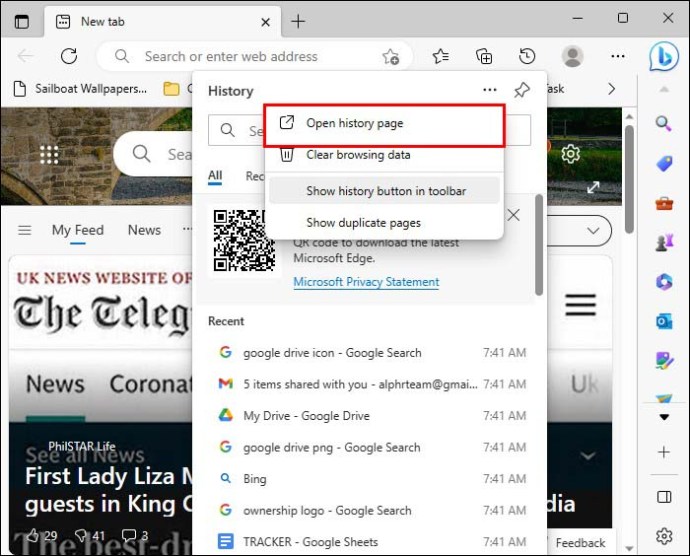
Task: Select the My Feed tab
Action: [78, 230]
